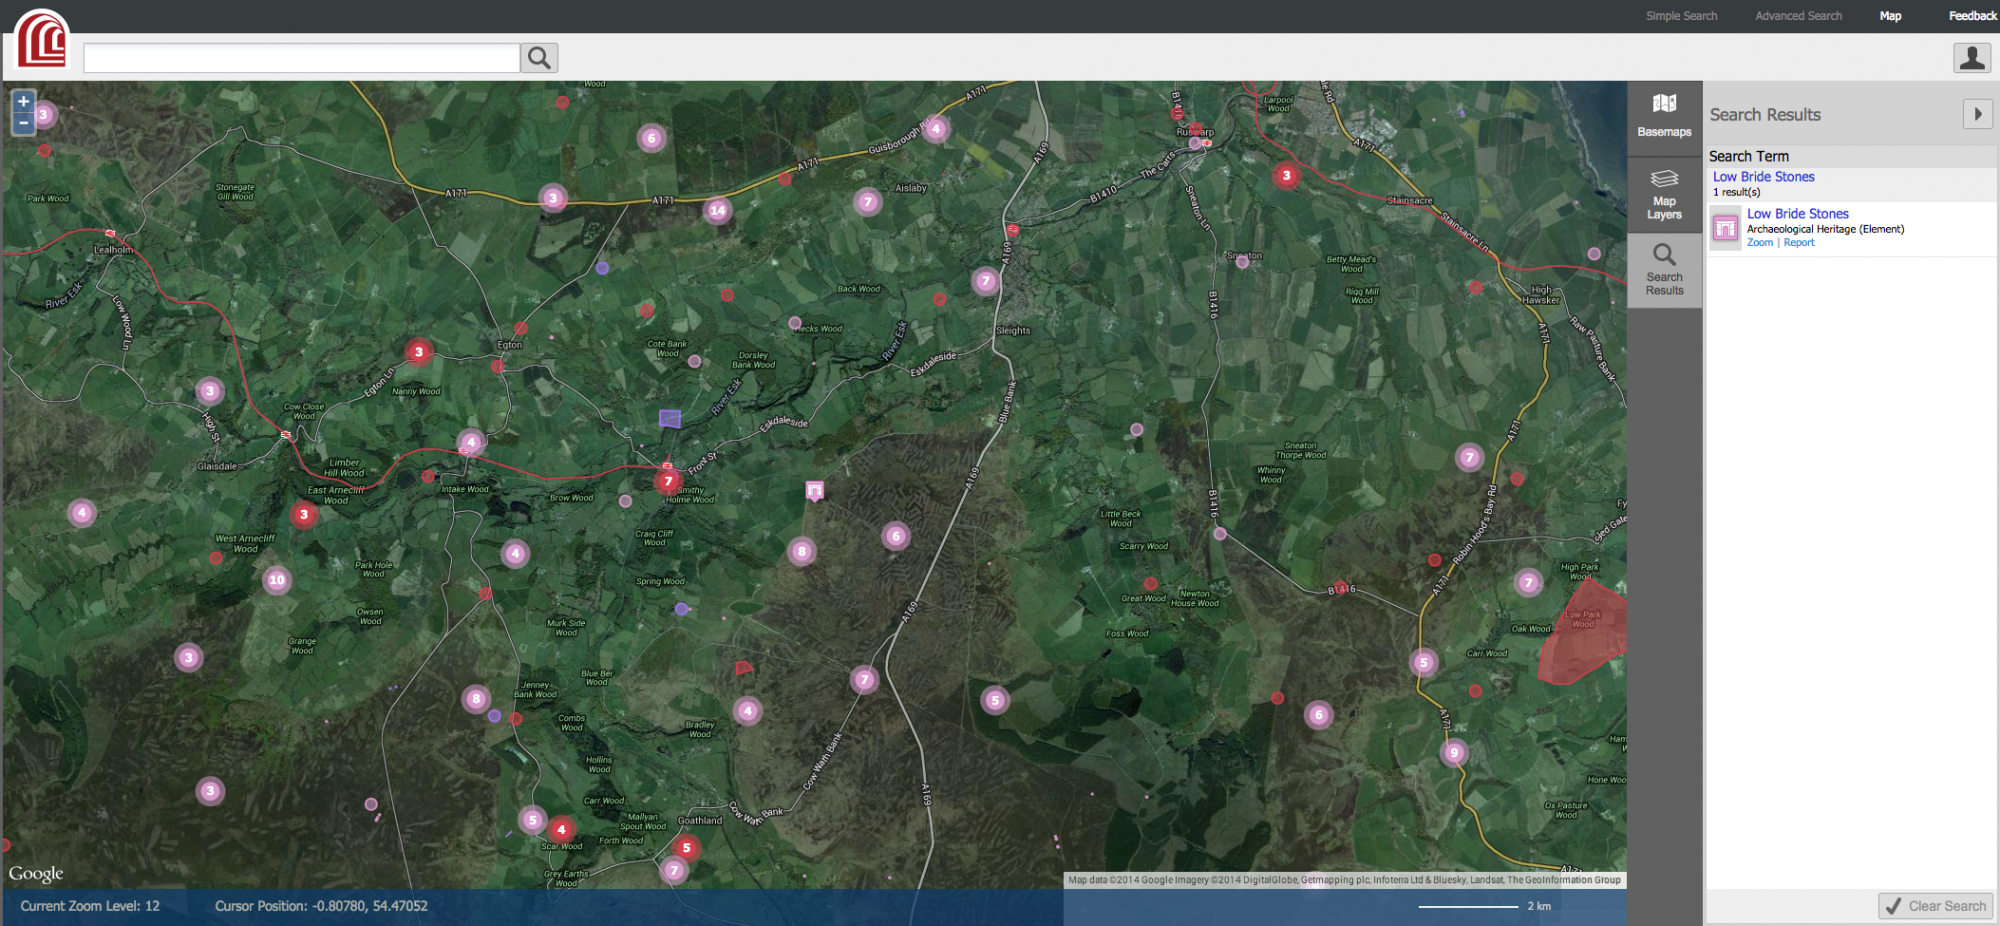2000x926 pixels.
Task: Go to the Map tab
Action: tap(1890, 16)
